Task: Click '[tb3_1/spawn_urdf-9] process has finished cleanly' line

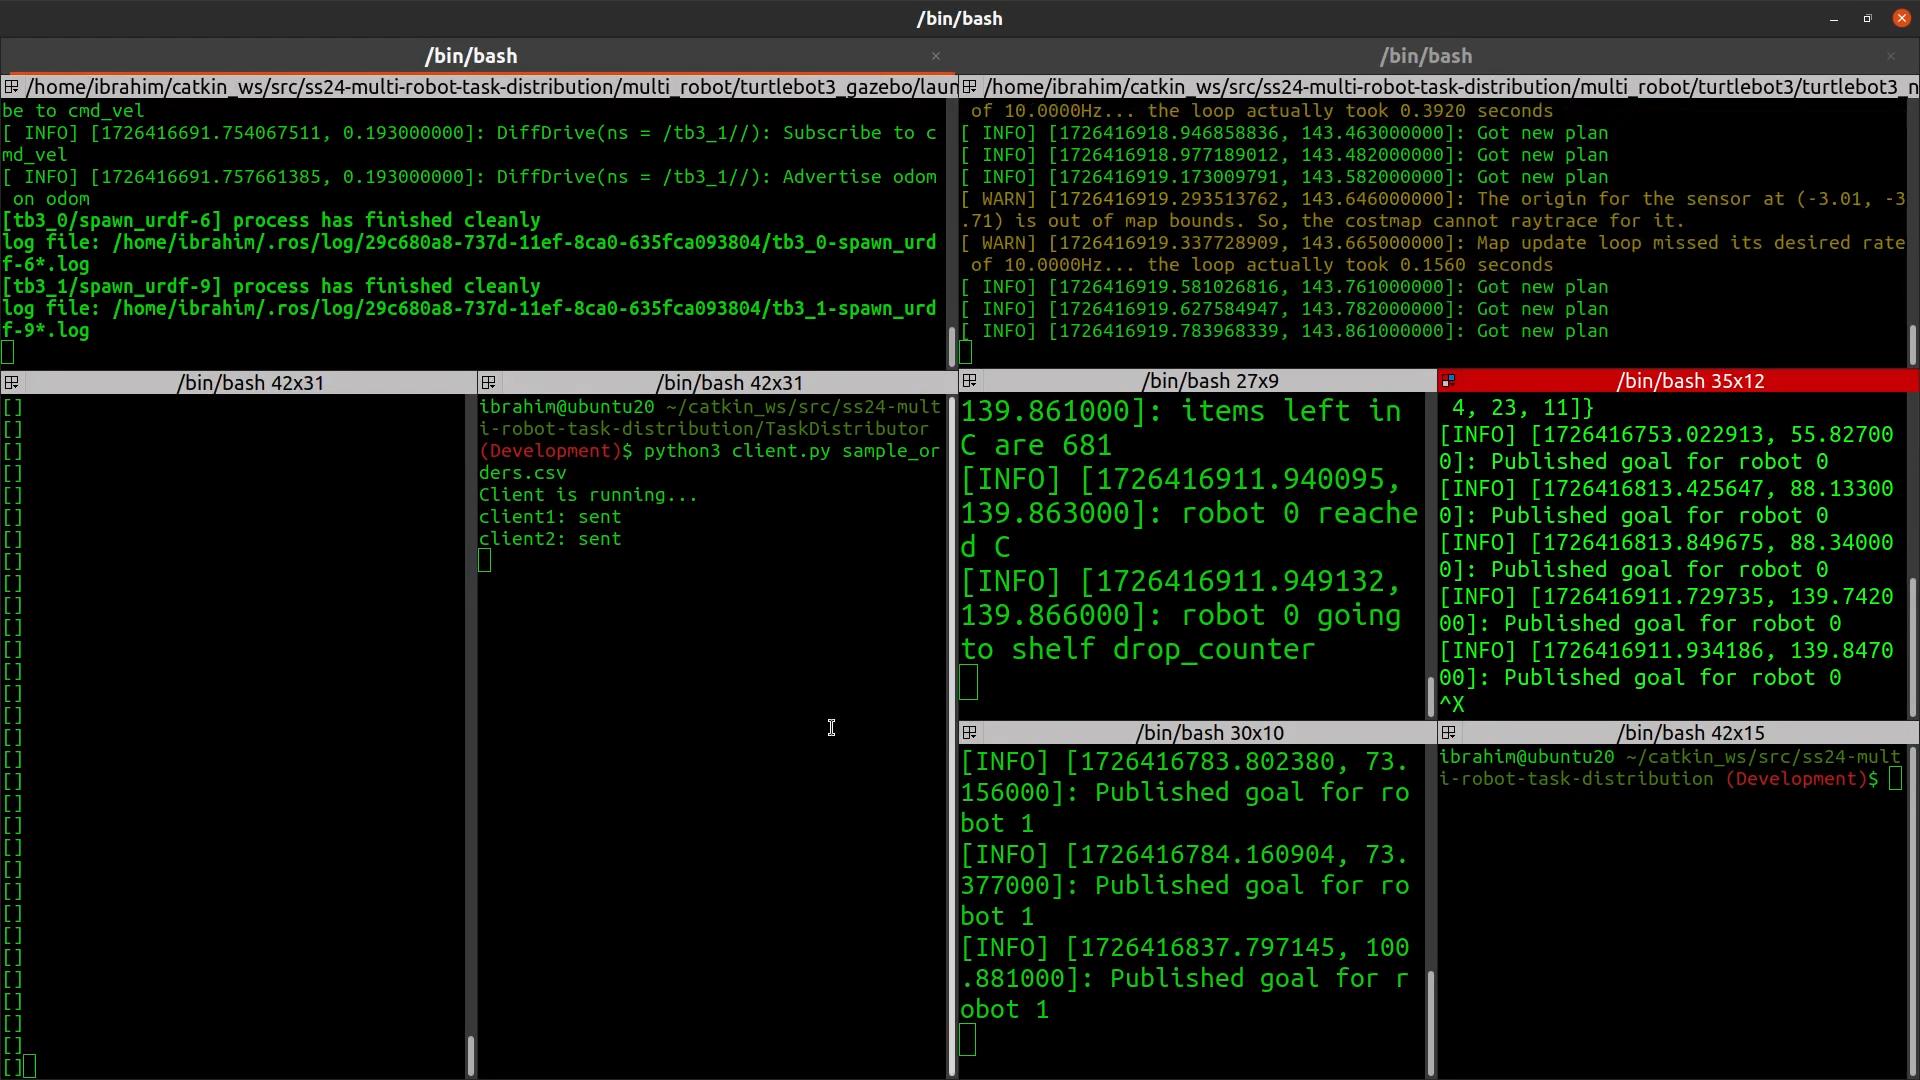Action: pyautogui.click(x=271, y=287)
